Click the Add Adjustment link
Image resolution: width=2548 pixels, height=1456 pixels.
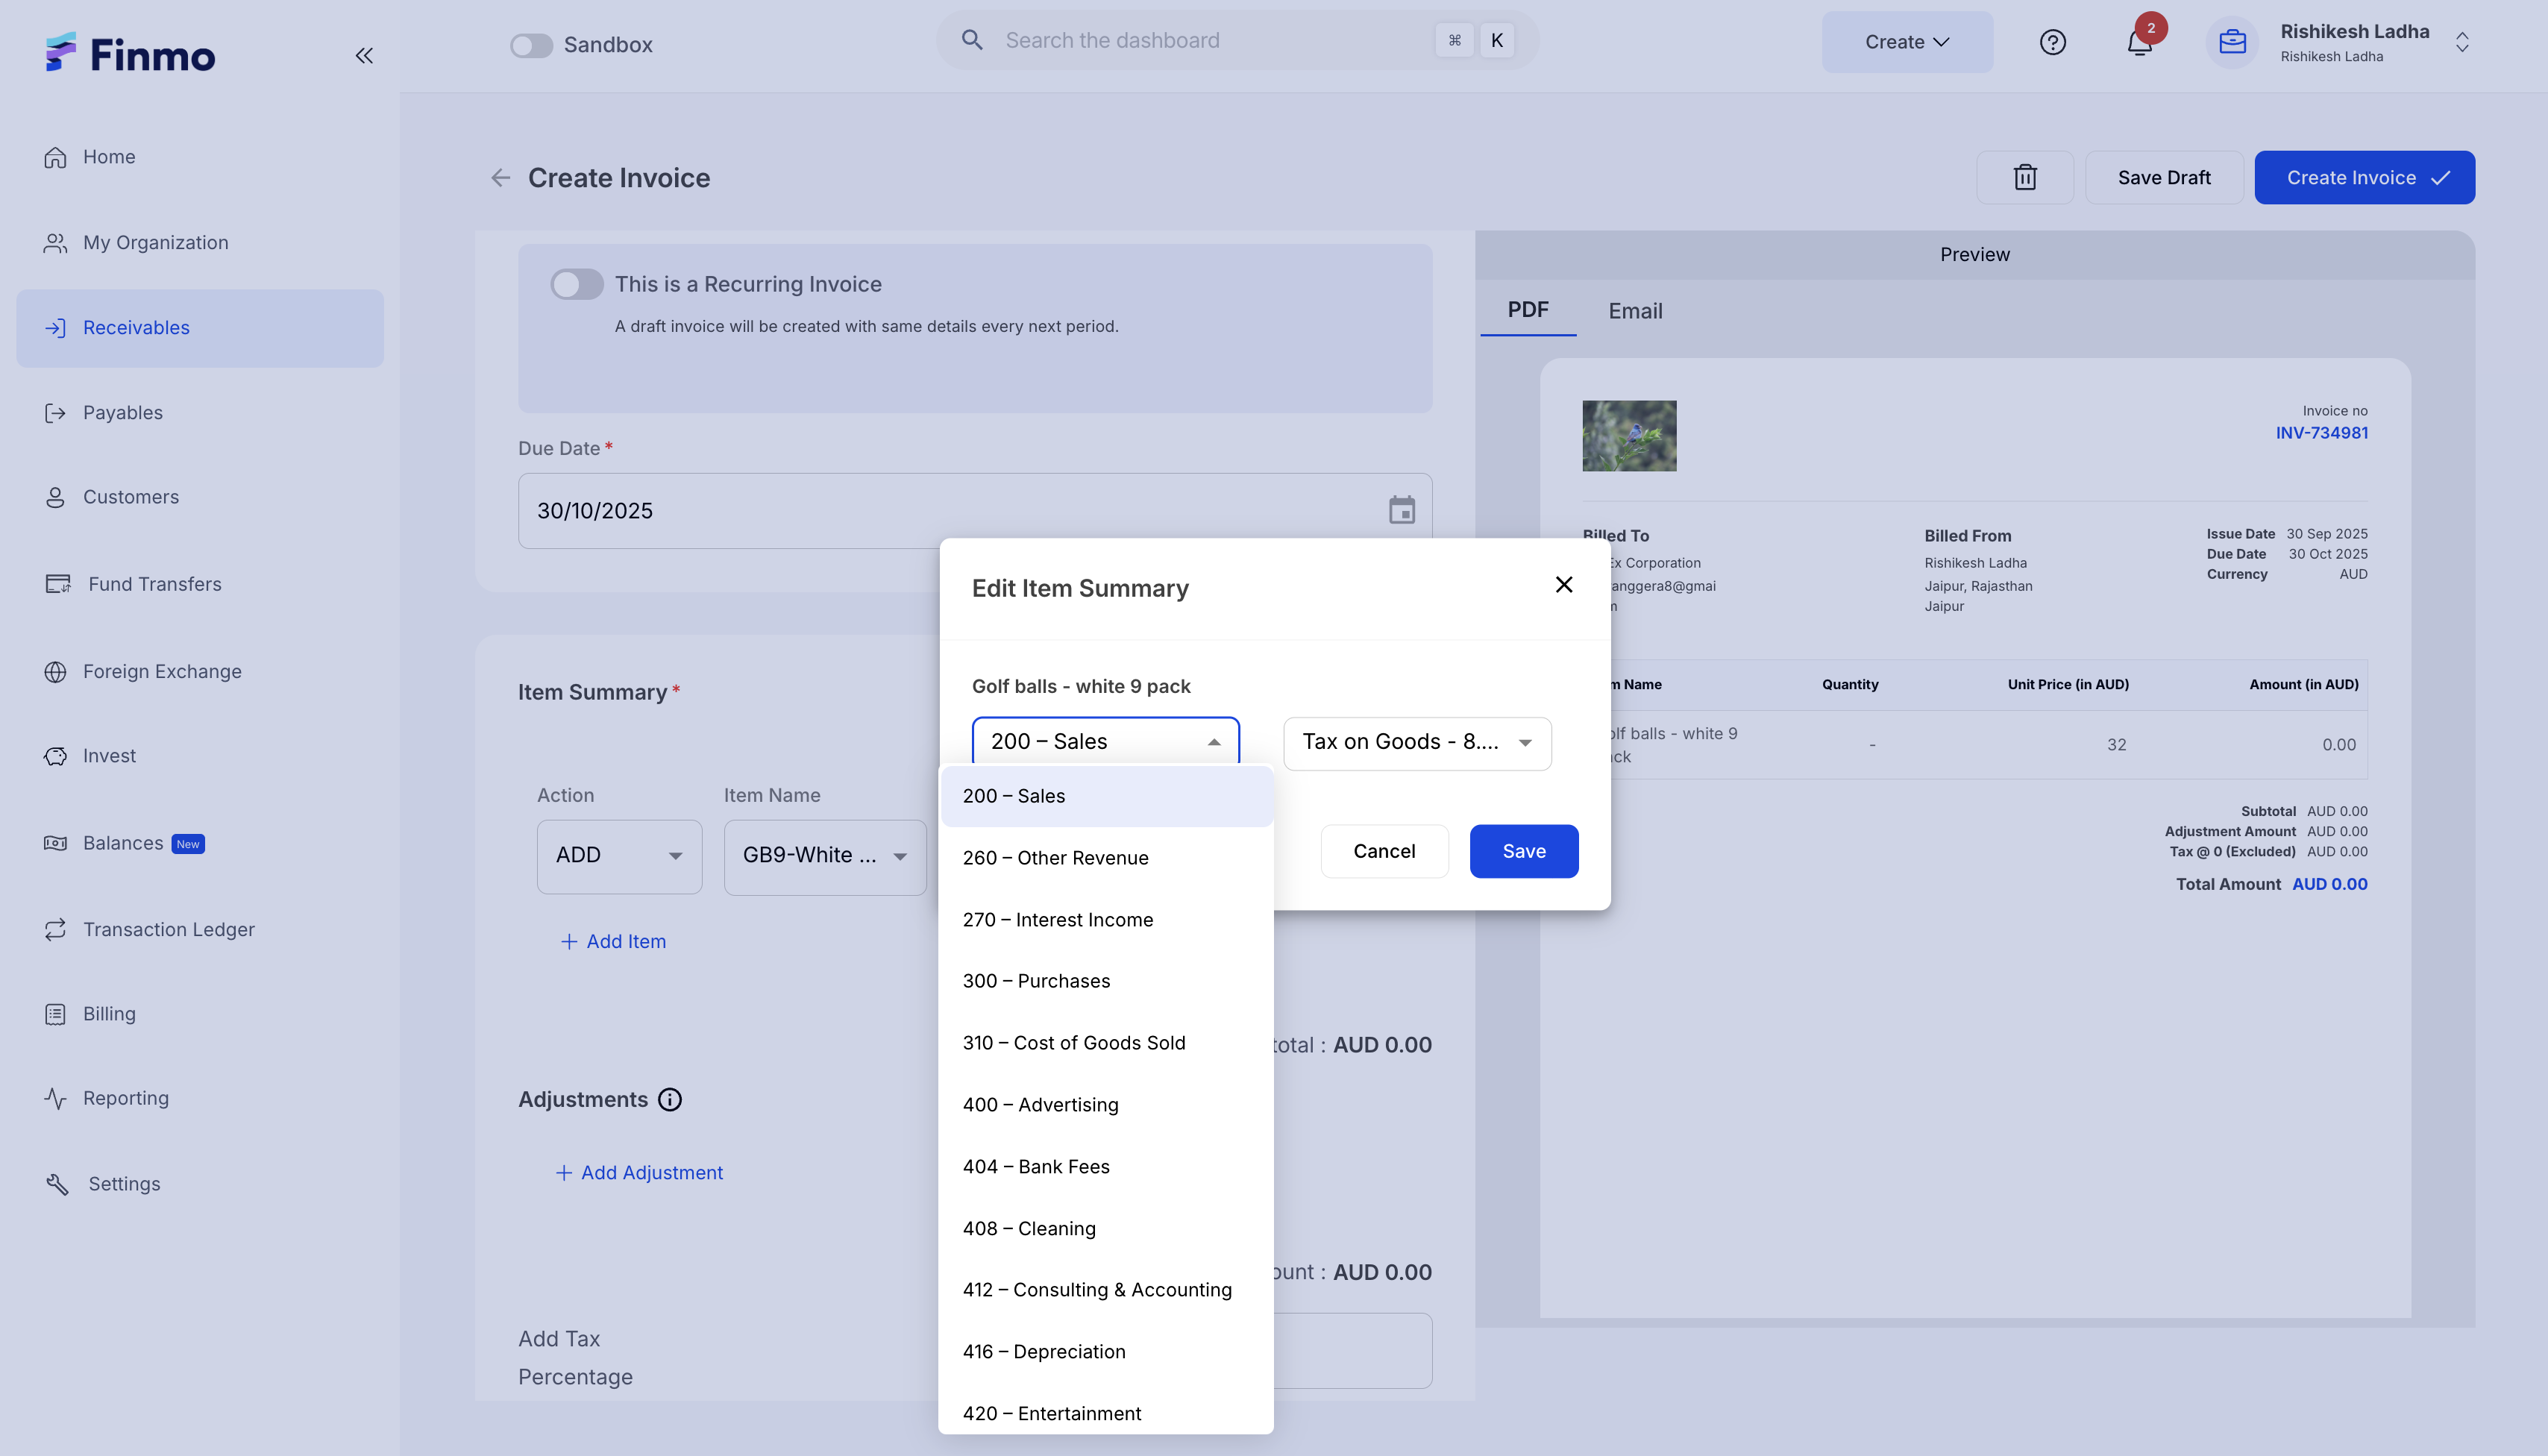pyautogui.click(x=640, y=1173)
